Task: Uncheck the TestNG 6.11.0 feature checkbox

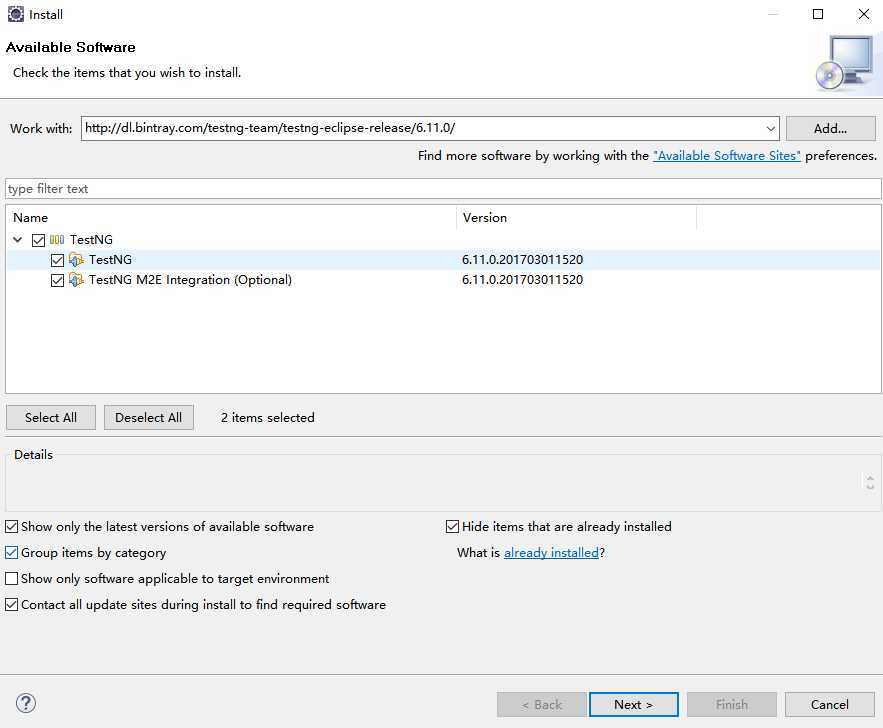Action: tap(57, 260)
